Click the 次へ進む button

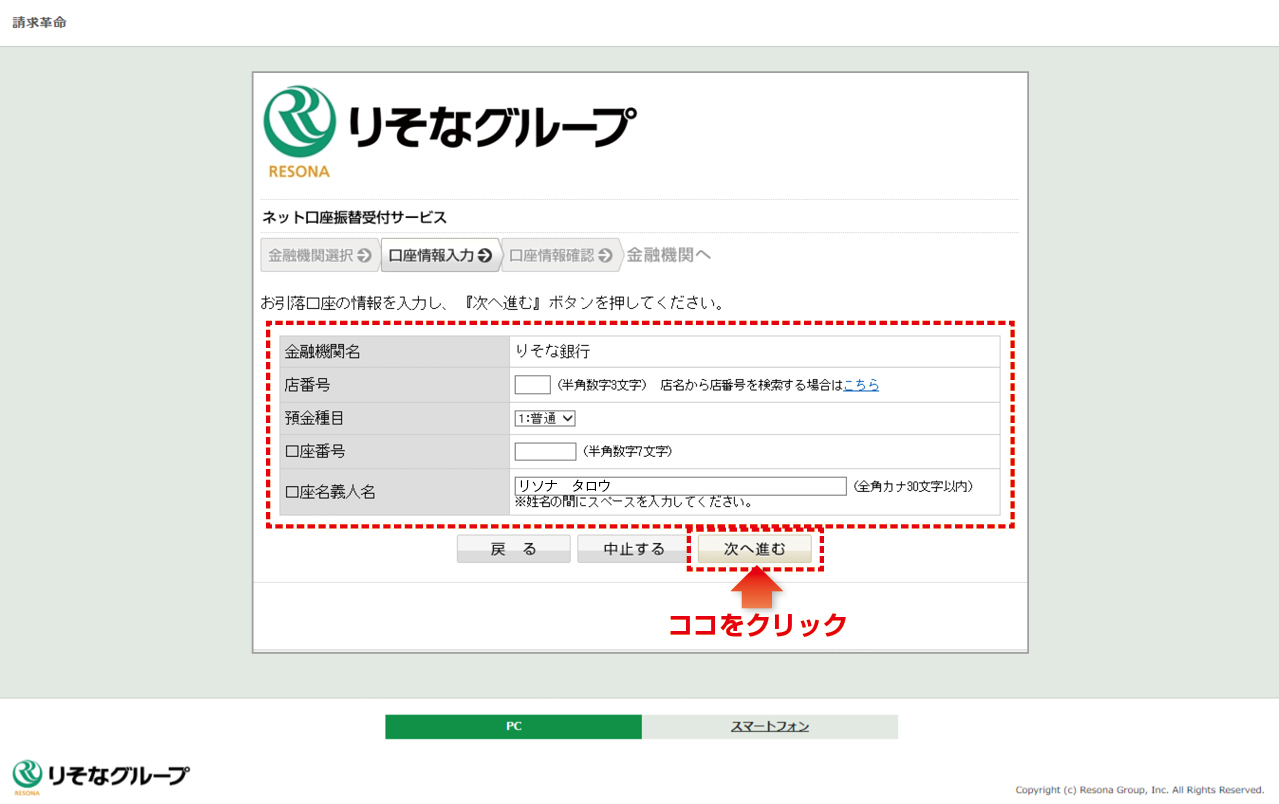coord(754,549)
